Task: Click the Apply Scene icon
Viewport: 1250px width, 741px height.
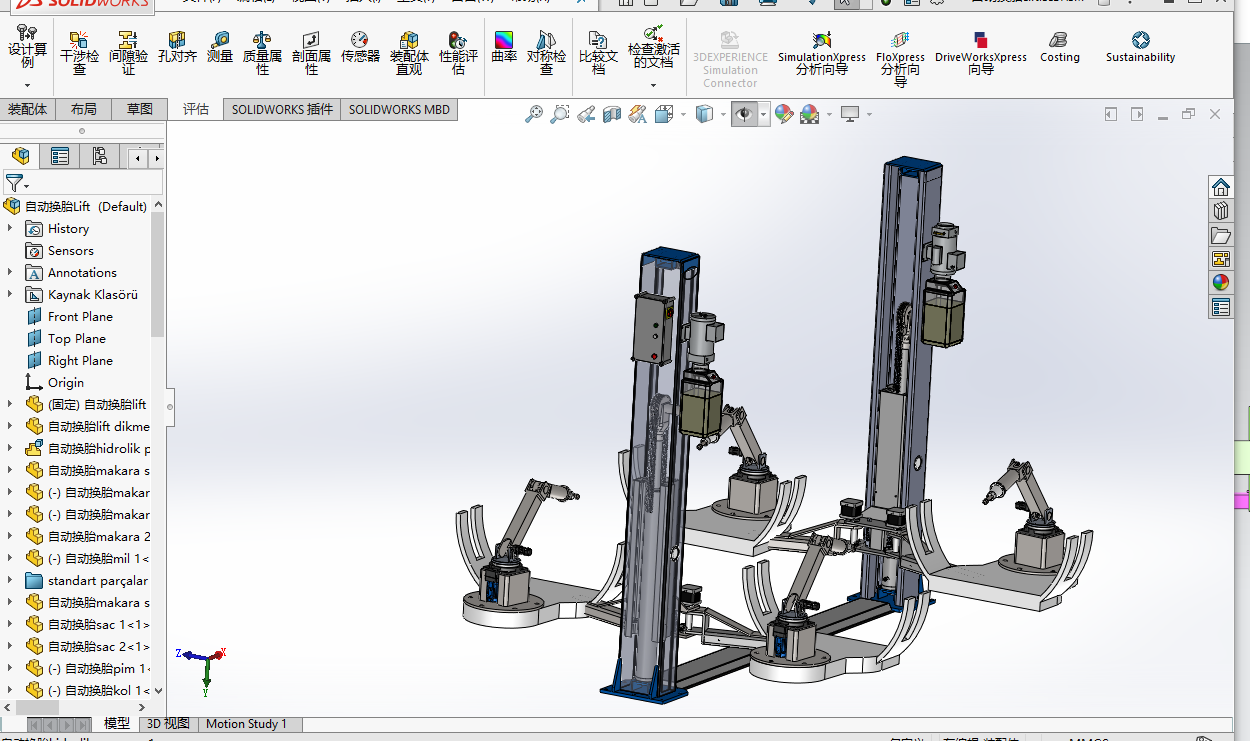Action: click(x=809, y=115)
